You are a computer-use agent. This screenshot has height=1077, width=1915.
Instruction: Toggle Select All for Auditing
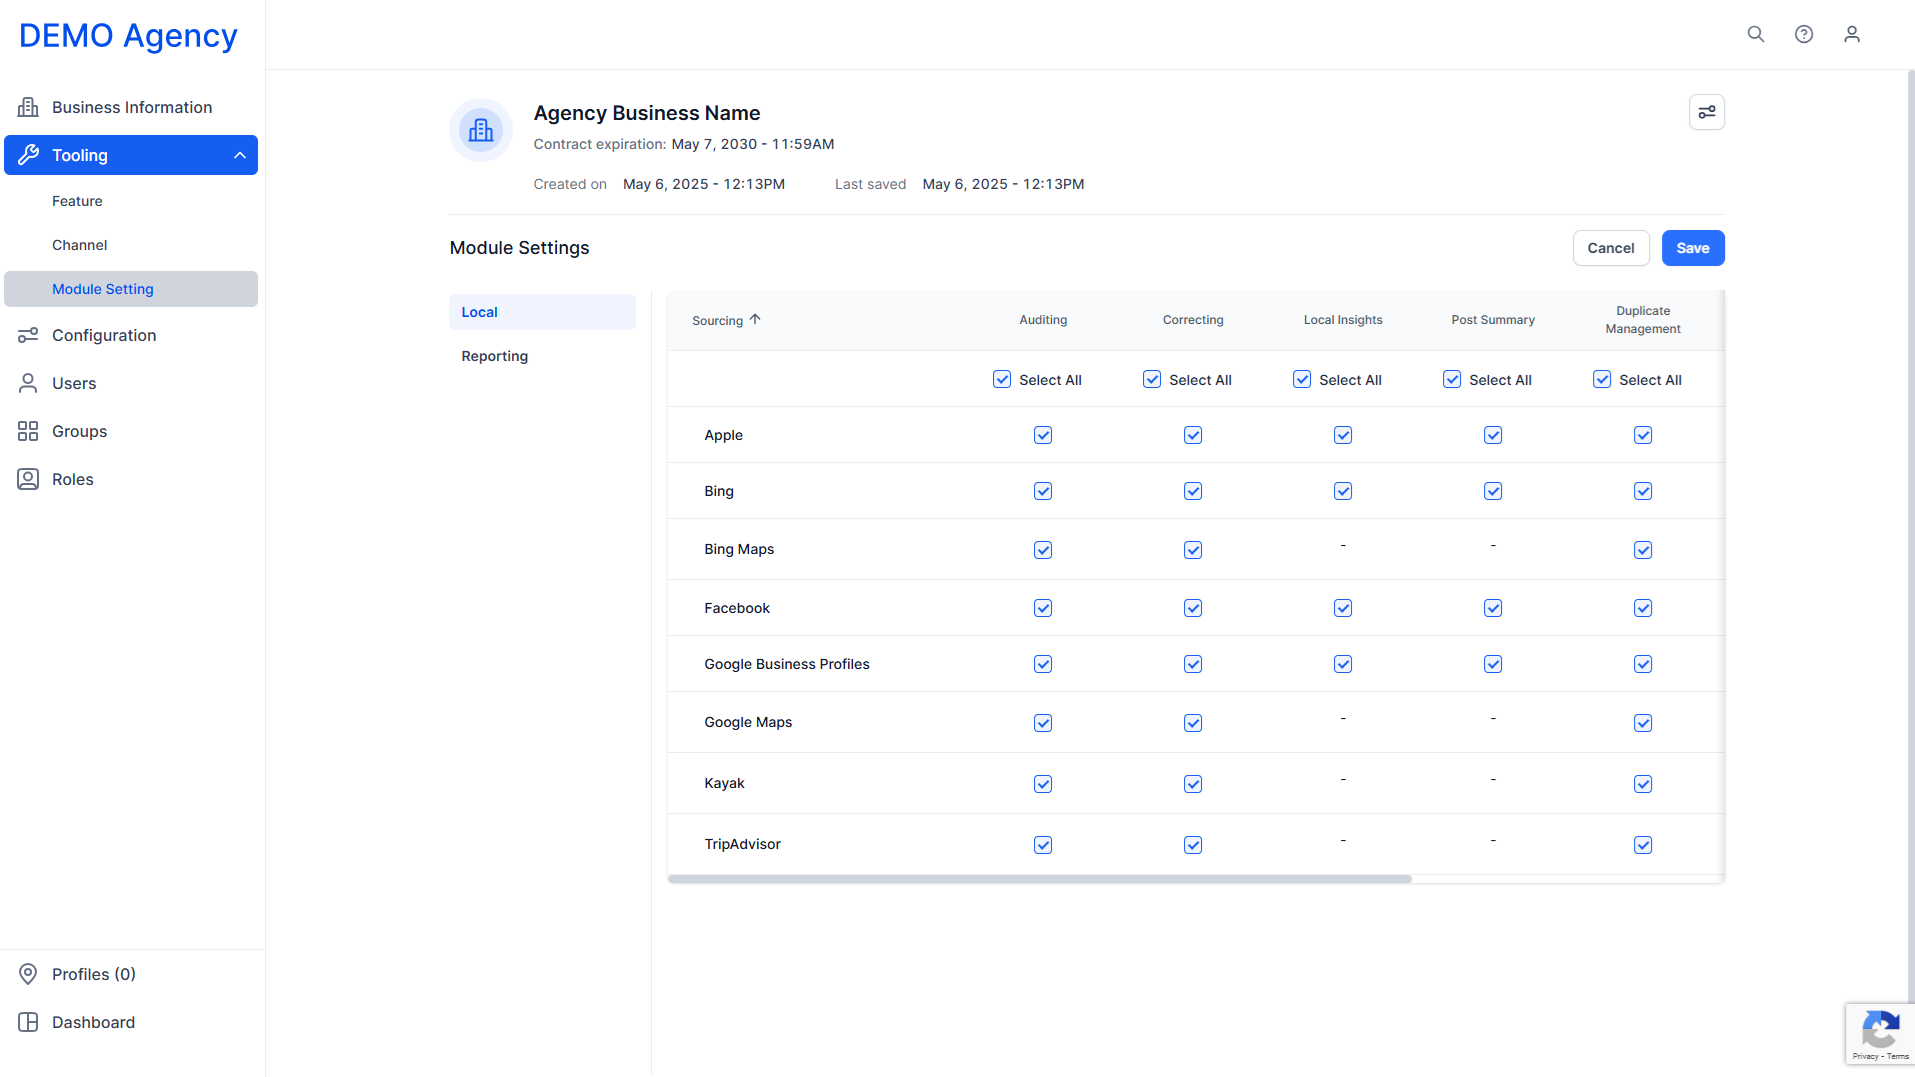pyautogui.click(x=1002, y=379)
